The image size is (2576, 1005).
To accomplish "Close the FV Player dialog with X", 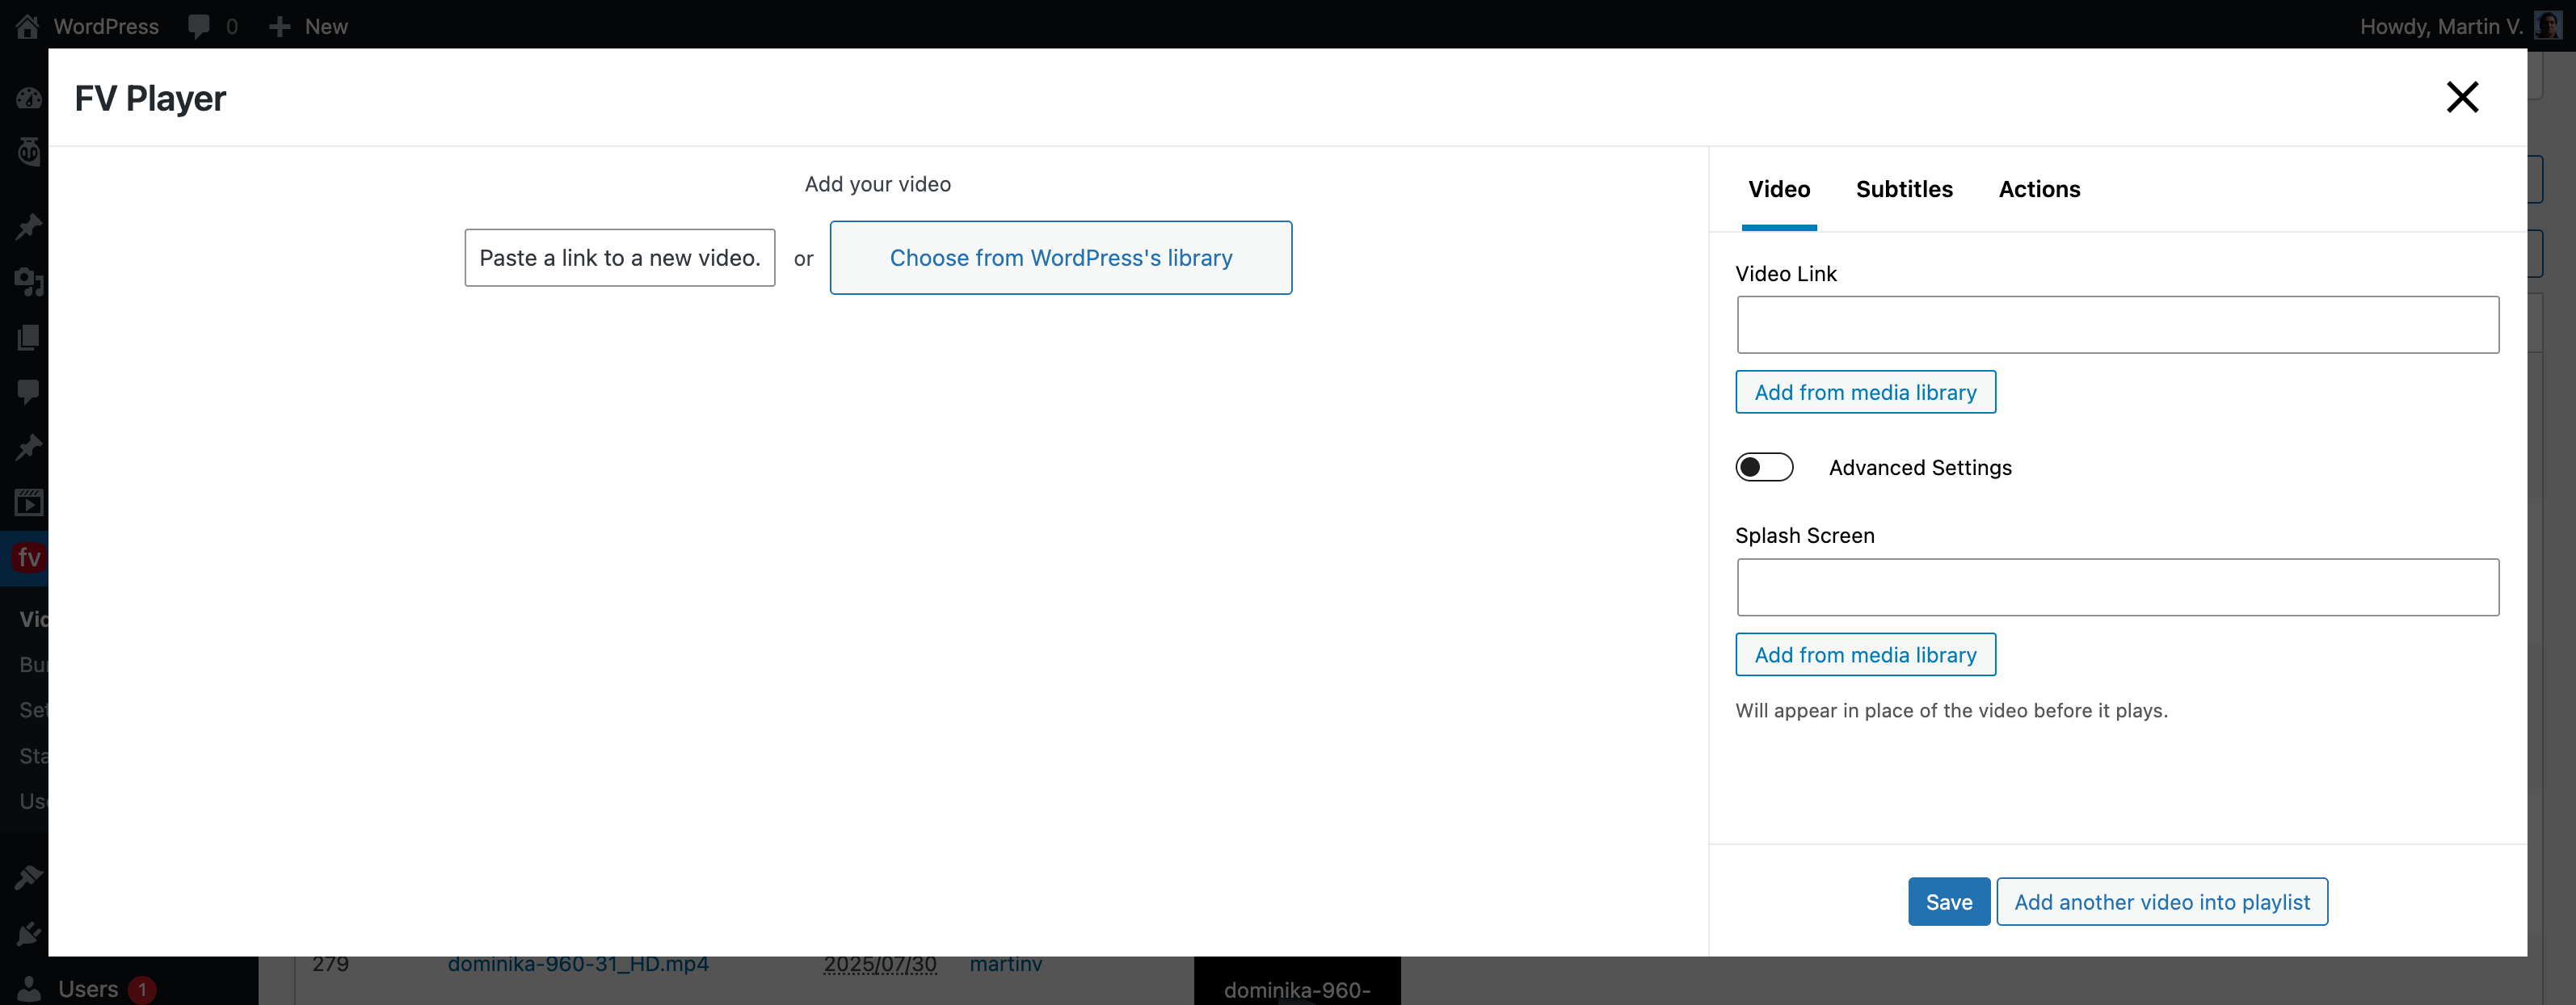I will click(x=2462, y=97).
